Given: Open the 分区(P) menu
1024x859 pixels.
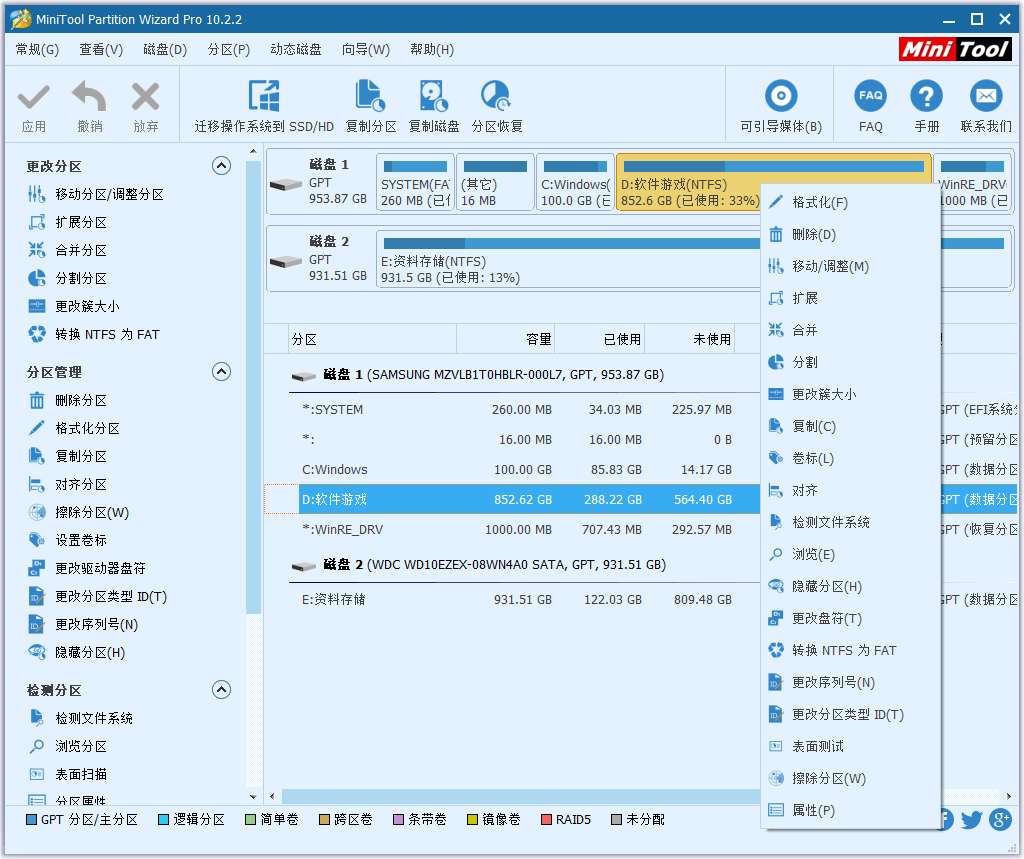Looking at the screenshot, I should [228, 50].
